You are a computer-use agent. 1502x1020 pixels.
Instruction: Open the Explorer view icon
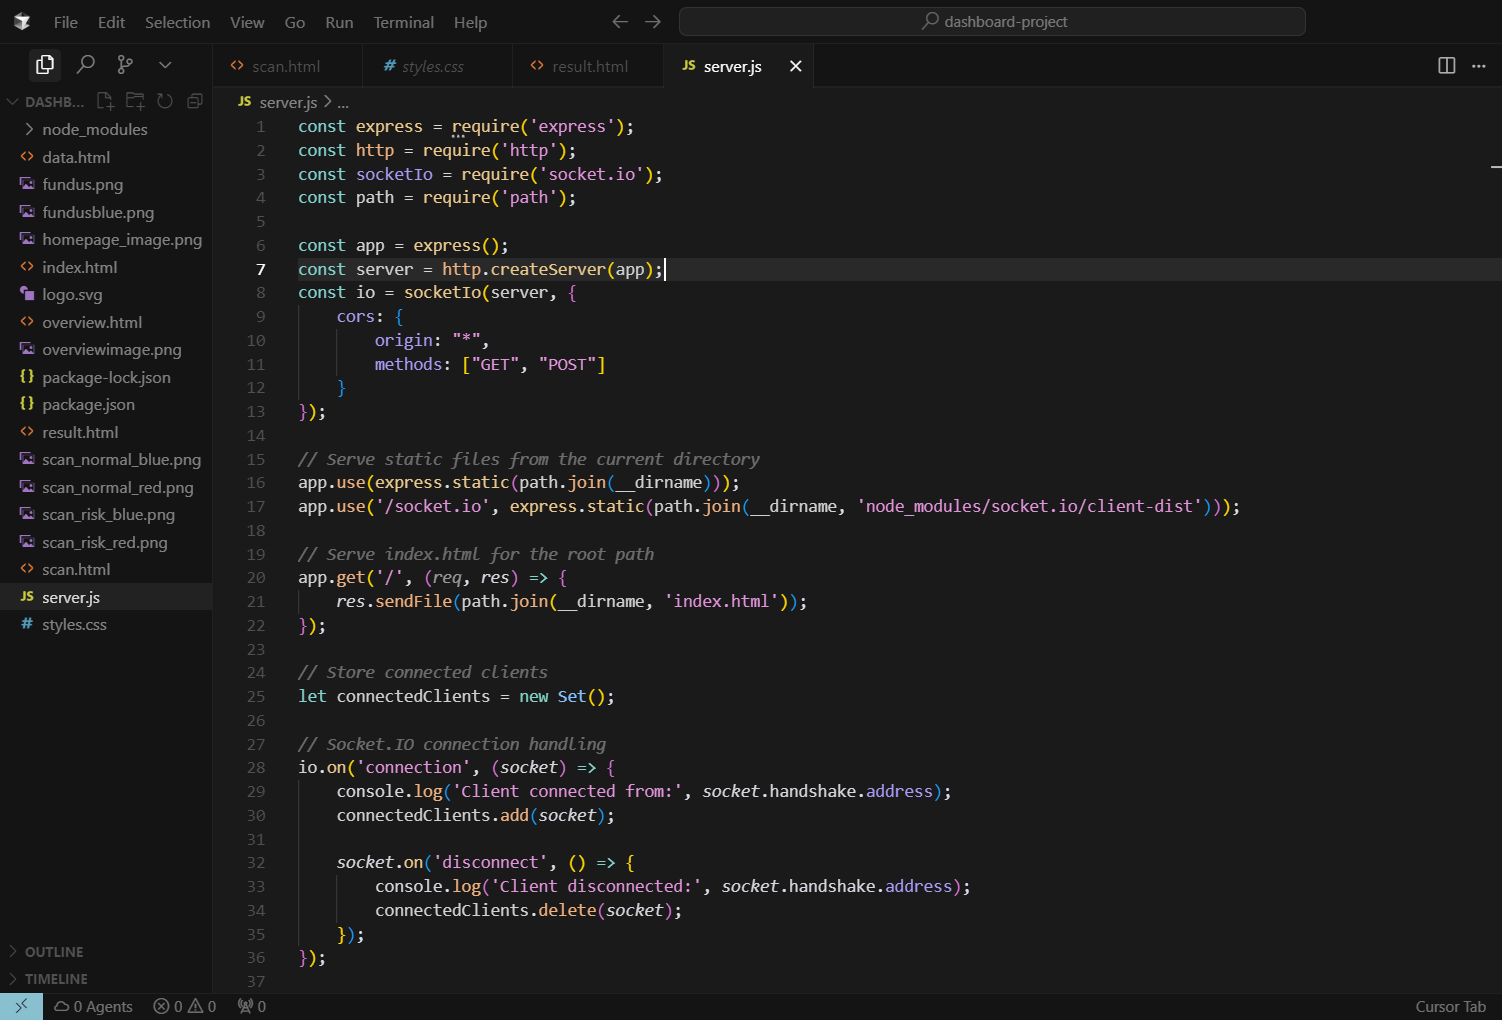click(45, 65)
